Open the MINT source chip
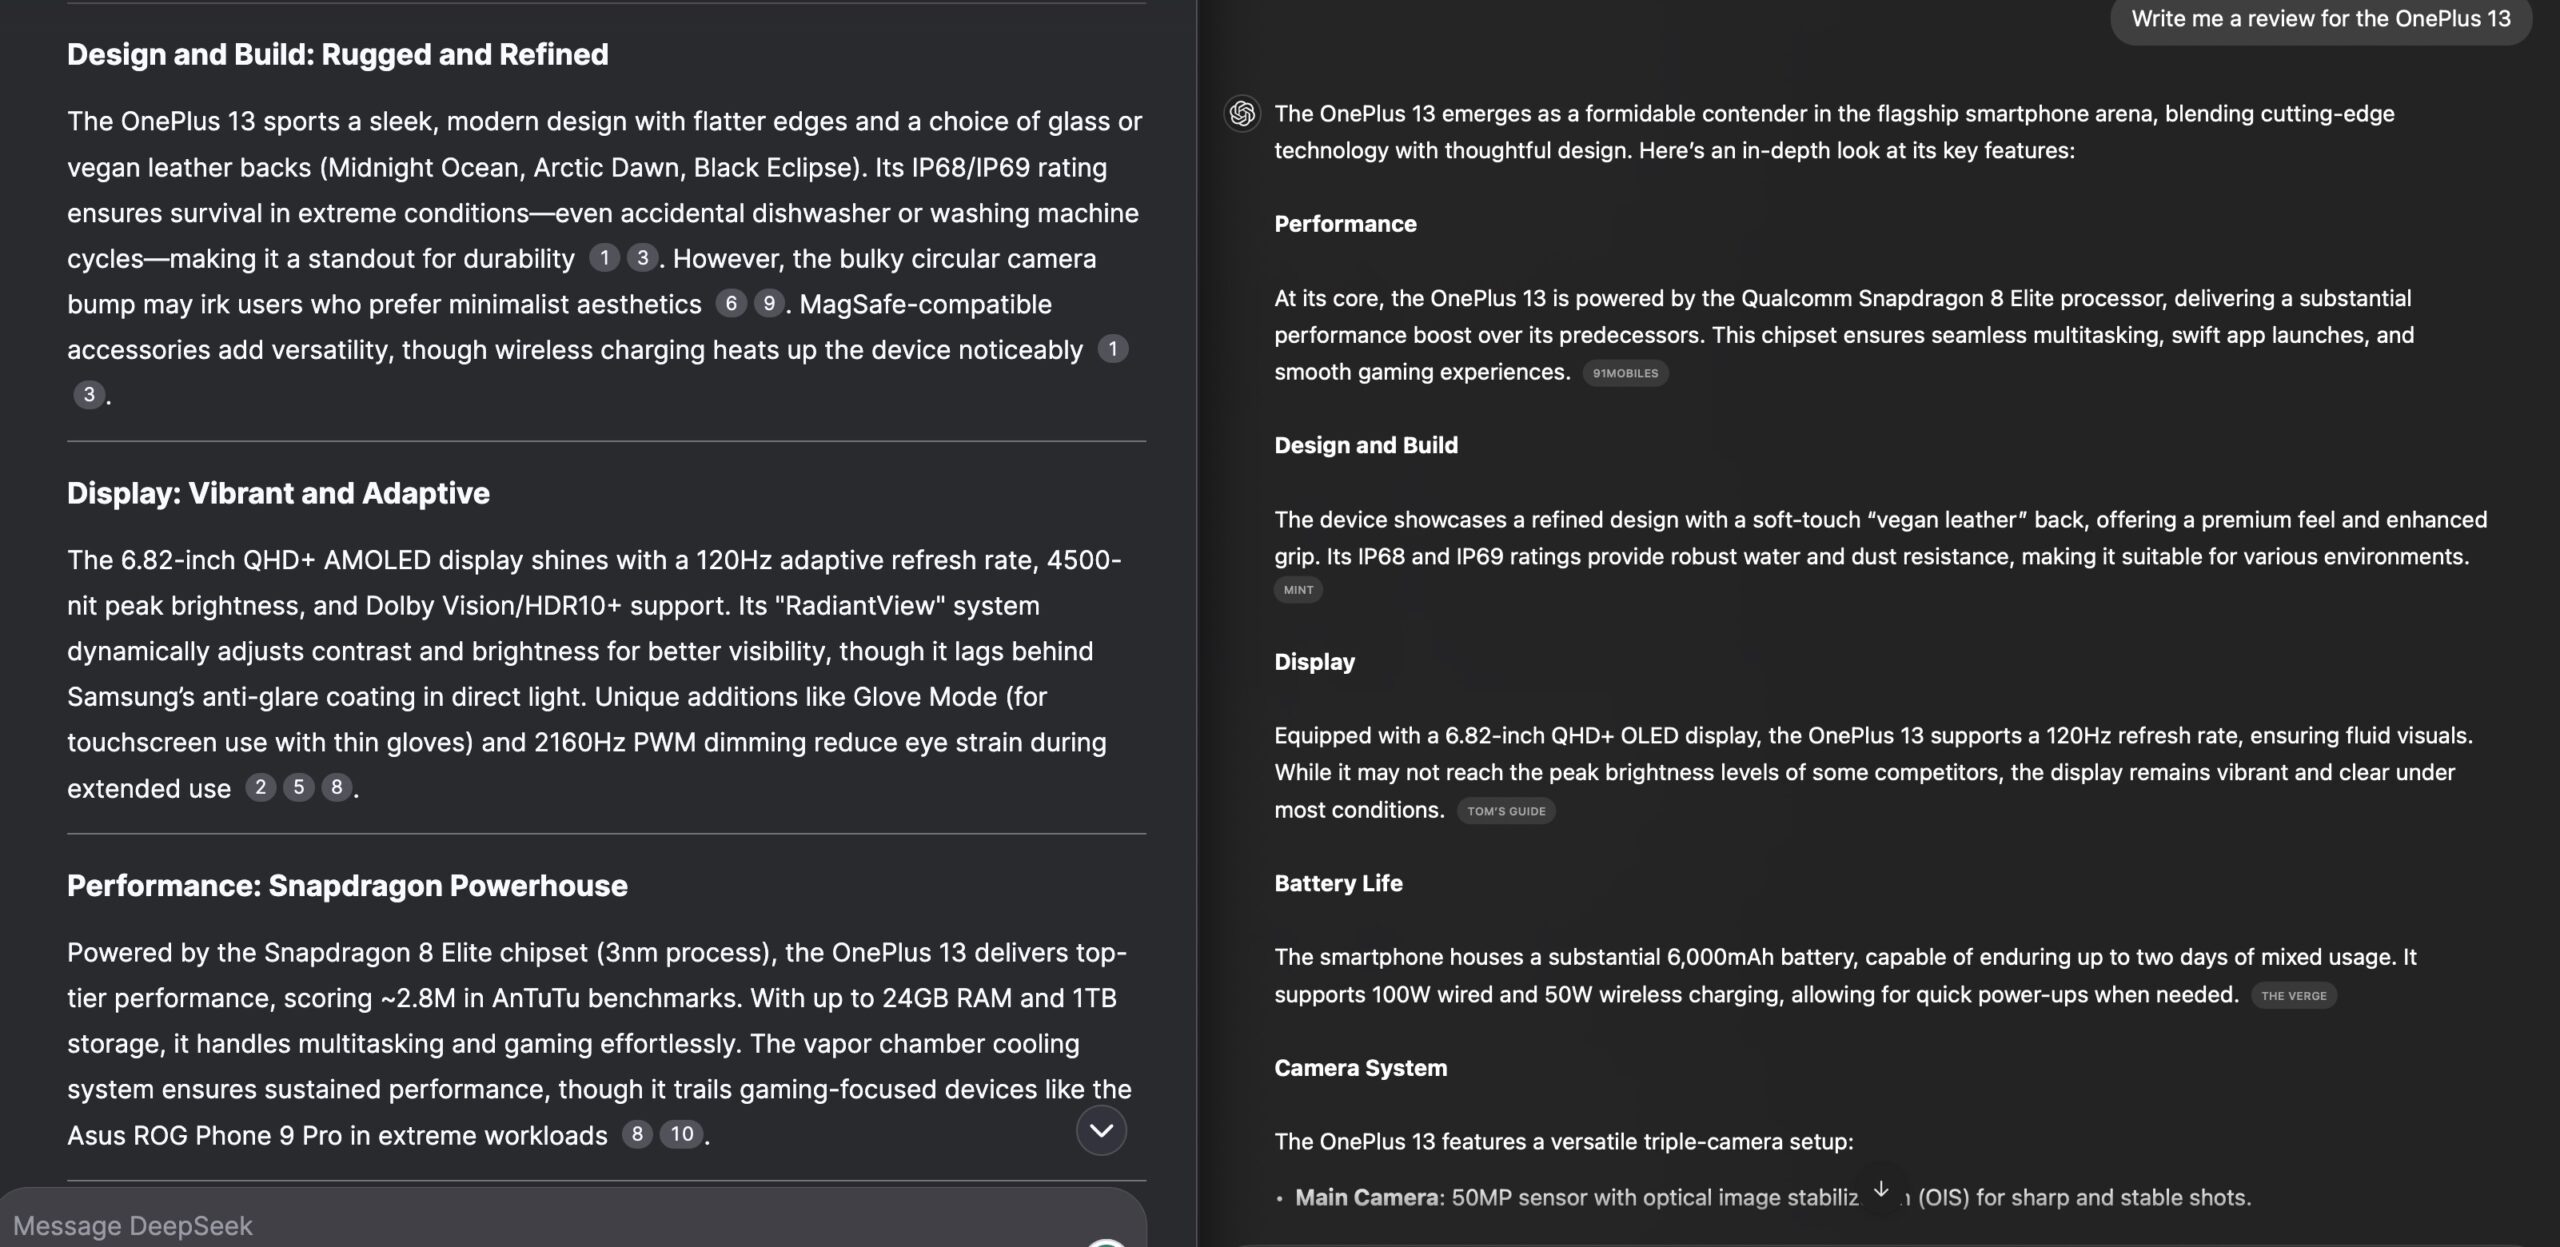The height and width of the screenshot is (1247, 2560). (x=1298, y=590)
